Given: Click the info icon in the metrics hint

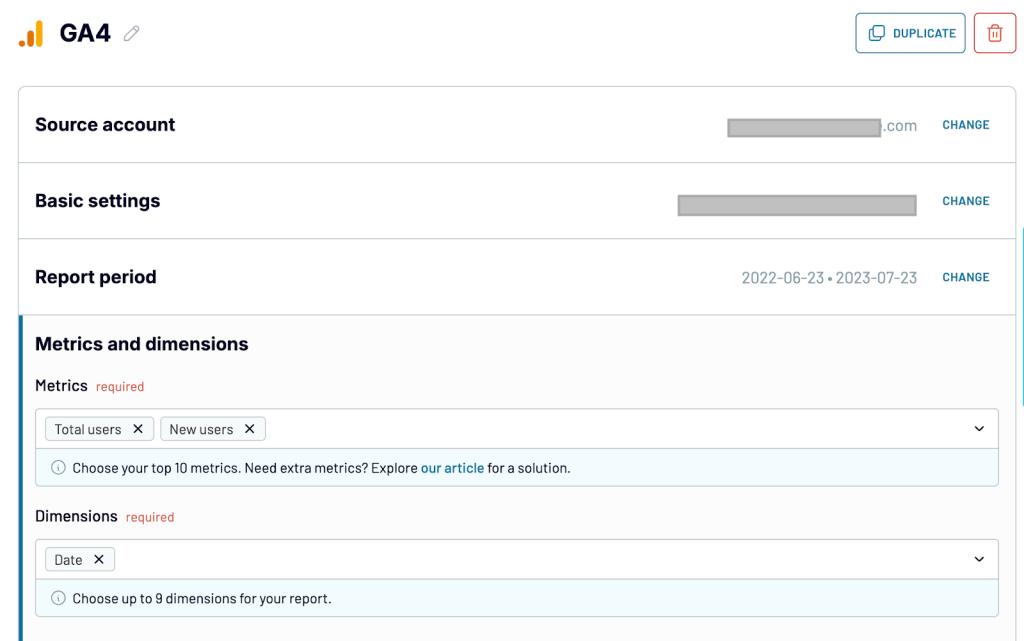Looking at the screenshot, I should [58, 467].
